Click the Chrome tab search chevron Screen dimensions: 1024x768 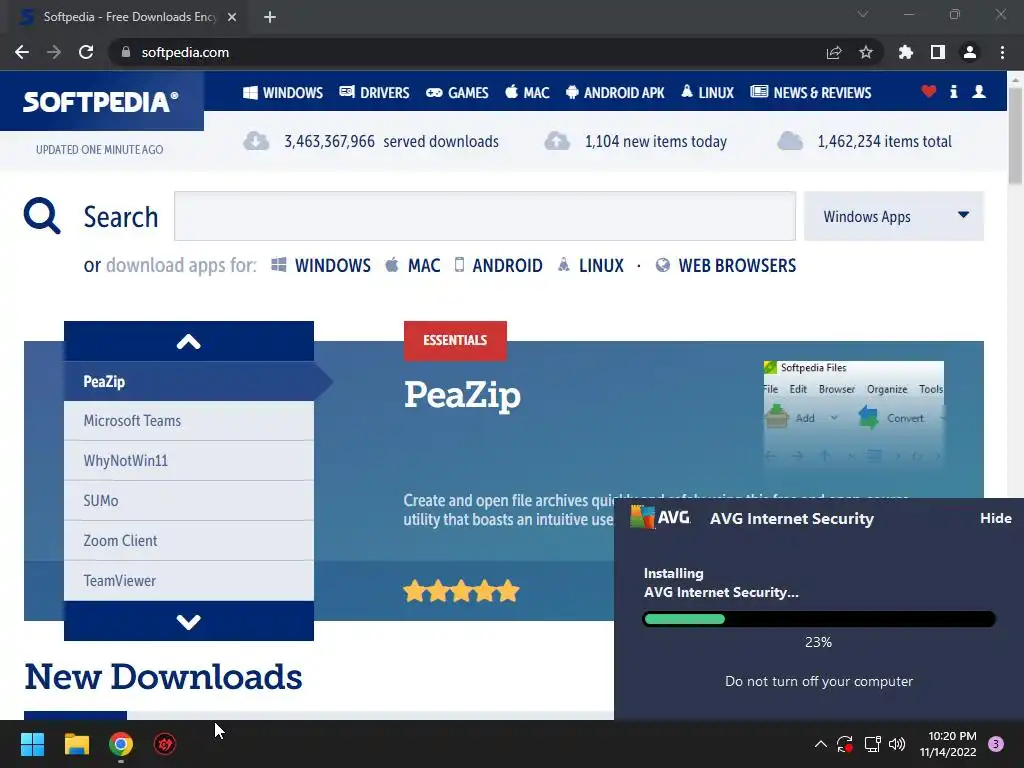(863, 14)
